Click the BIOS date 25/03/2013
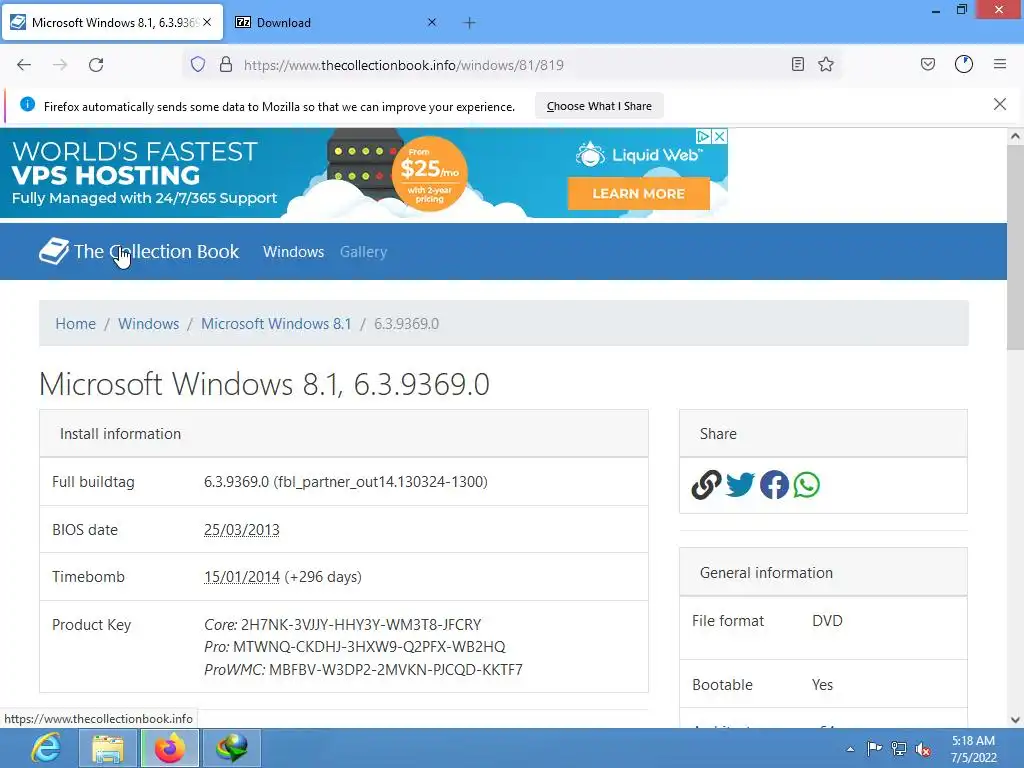Image resolution: width=1024 pixels, height=768 pixels. [x=242, y=530]
